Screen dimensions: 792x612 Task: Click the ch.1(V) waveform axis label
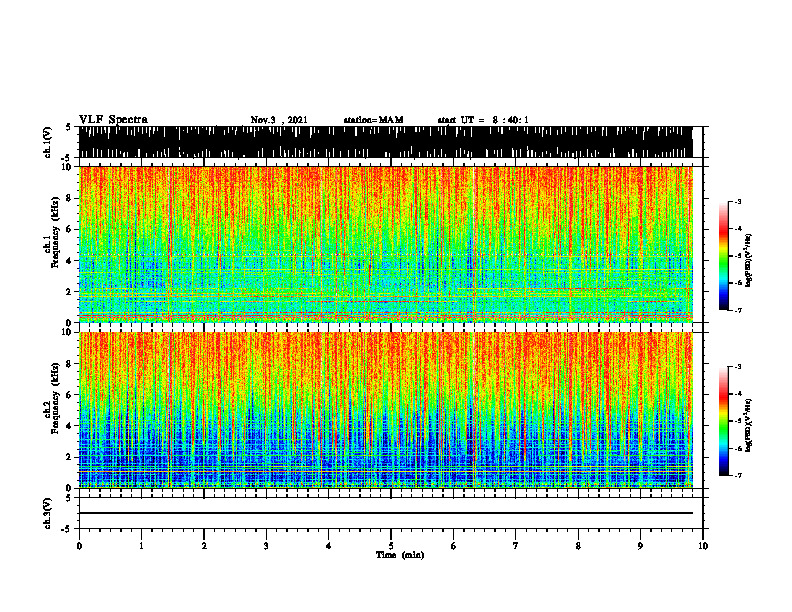click(47, 142)
